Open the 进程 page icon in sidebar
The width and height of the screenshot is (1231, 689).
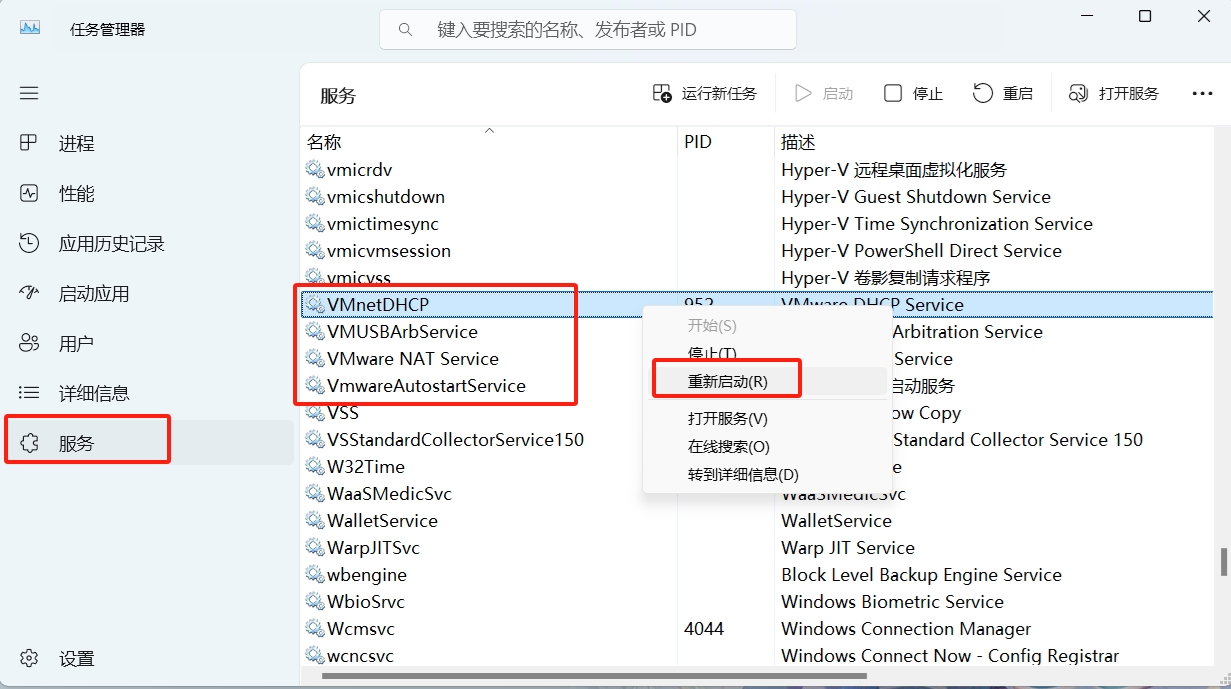coord(29,143)
